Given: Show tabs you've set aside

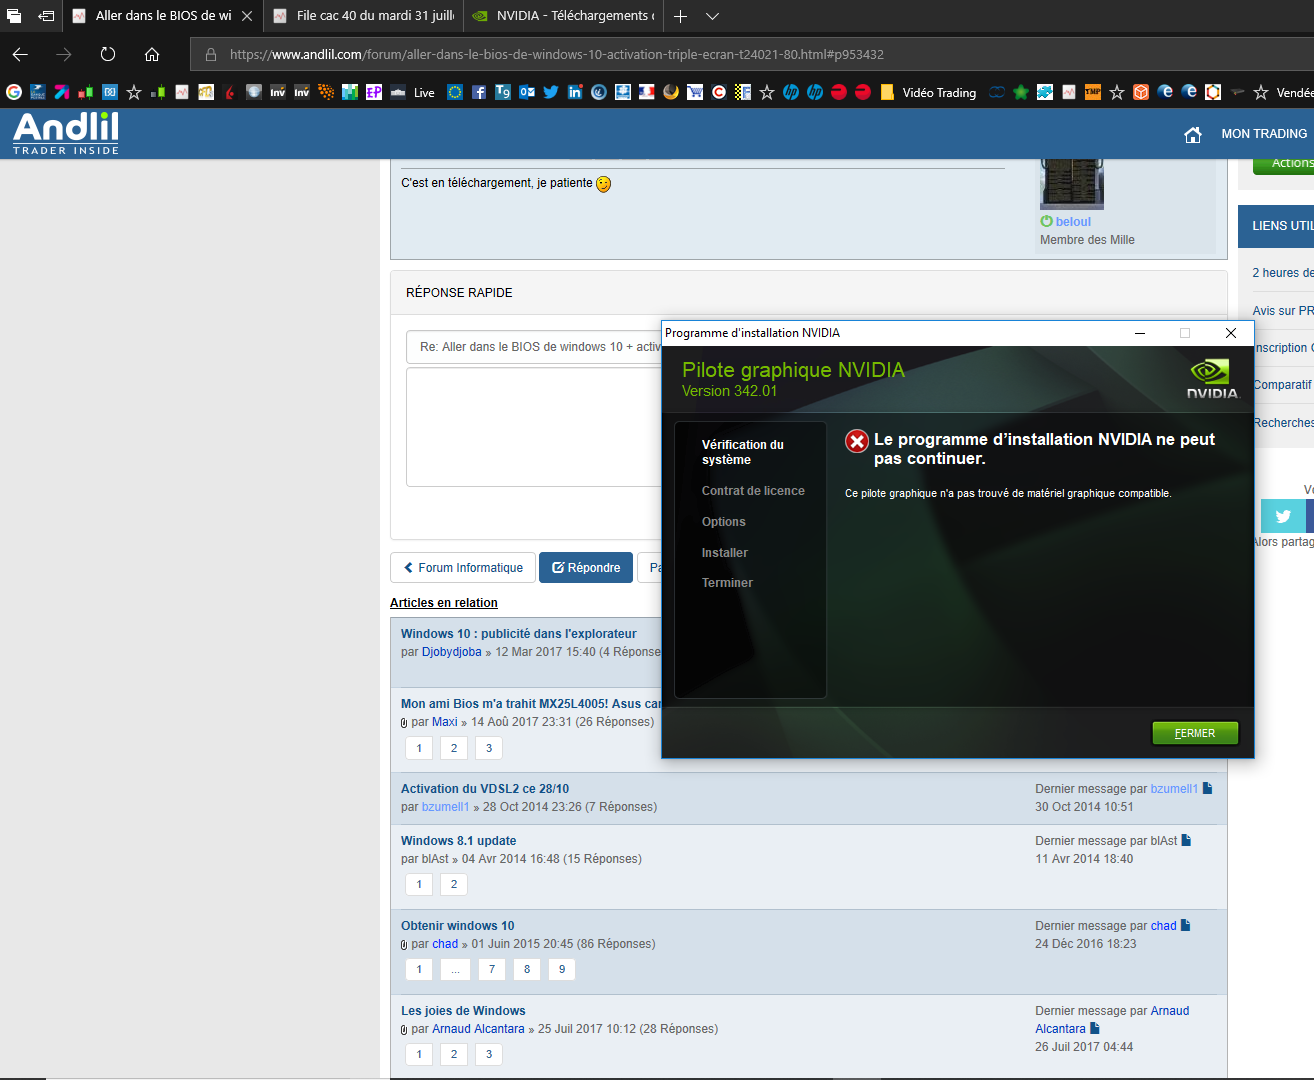Looking at the screenshot, I should point(14,16).
